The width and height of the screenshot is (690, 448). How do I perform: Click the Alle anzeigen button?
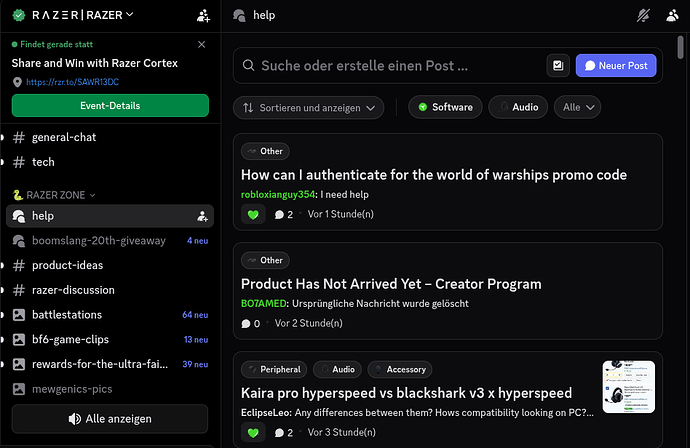[x=110, y=419]
